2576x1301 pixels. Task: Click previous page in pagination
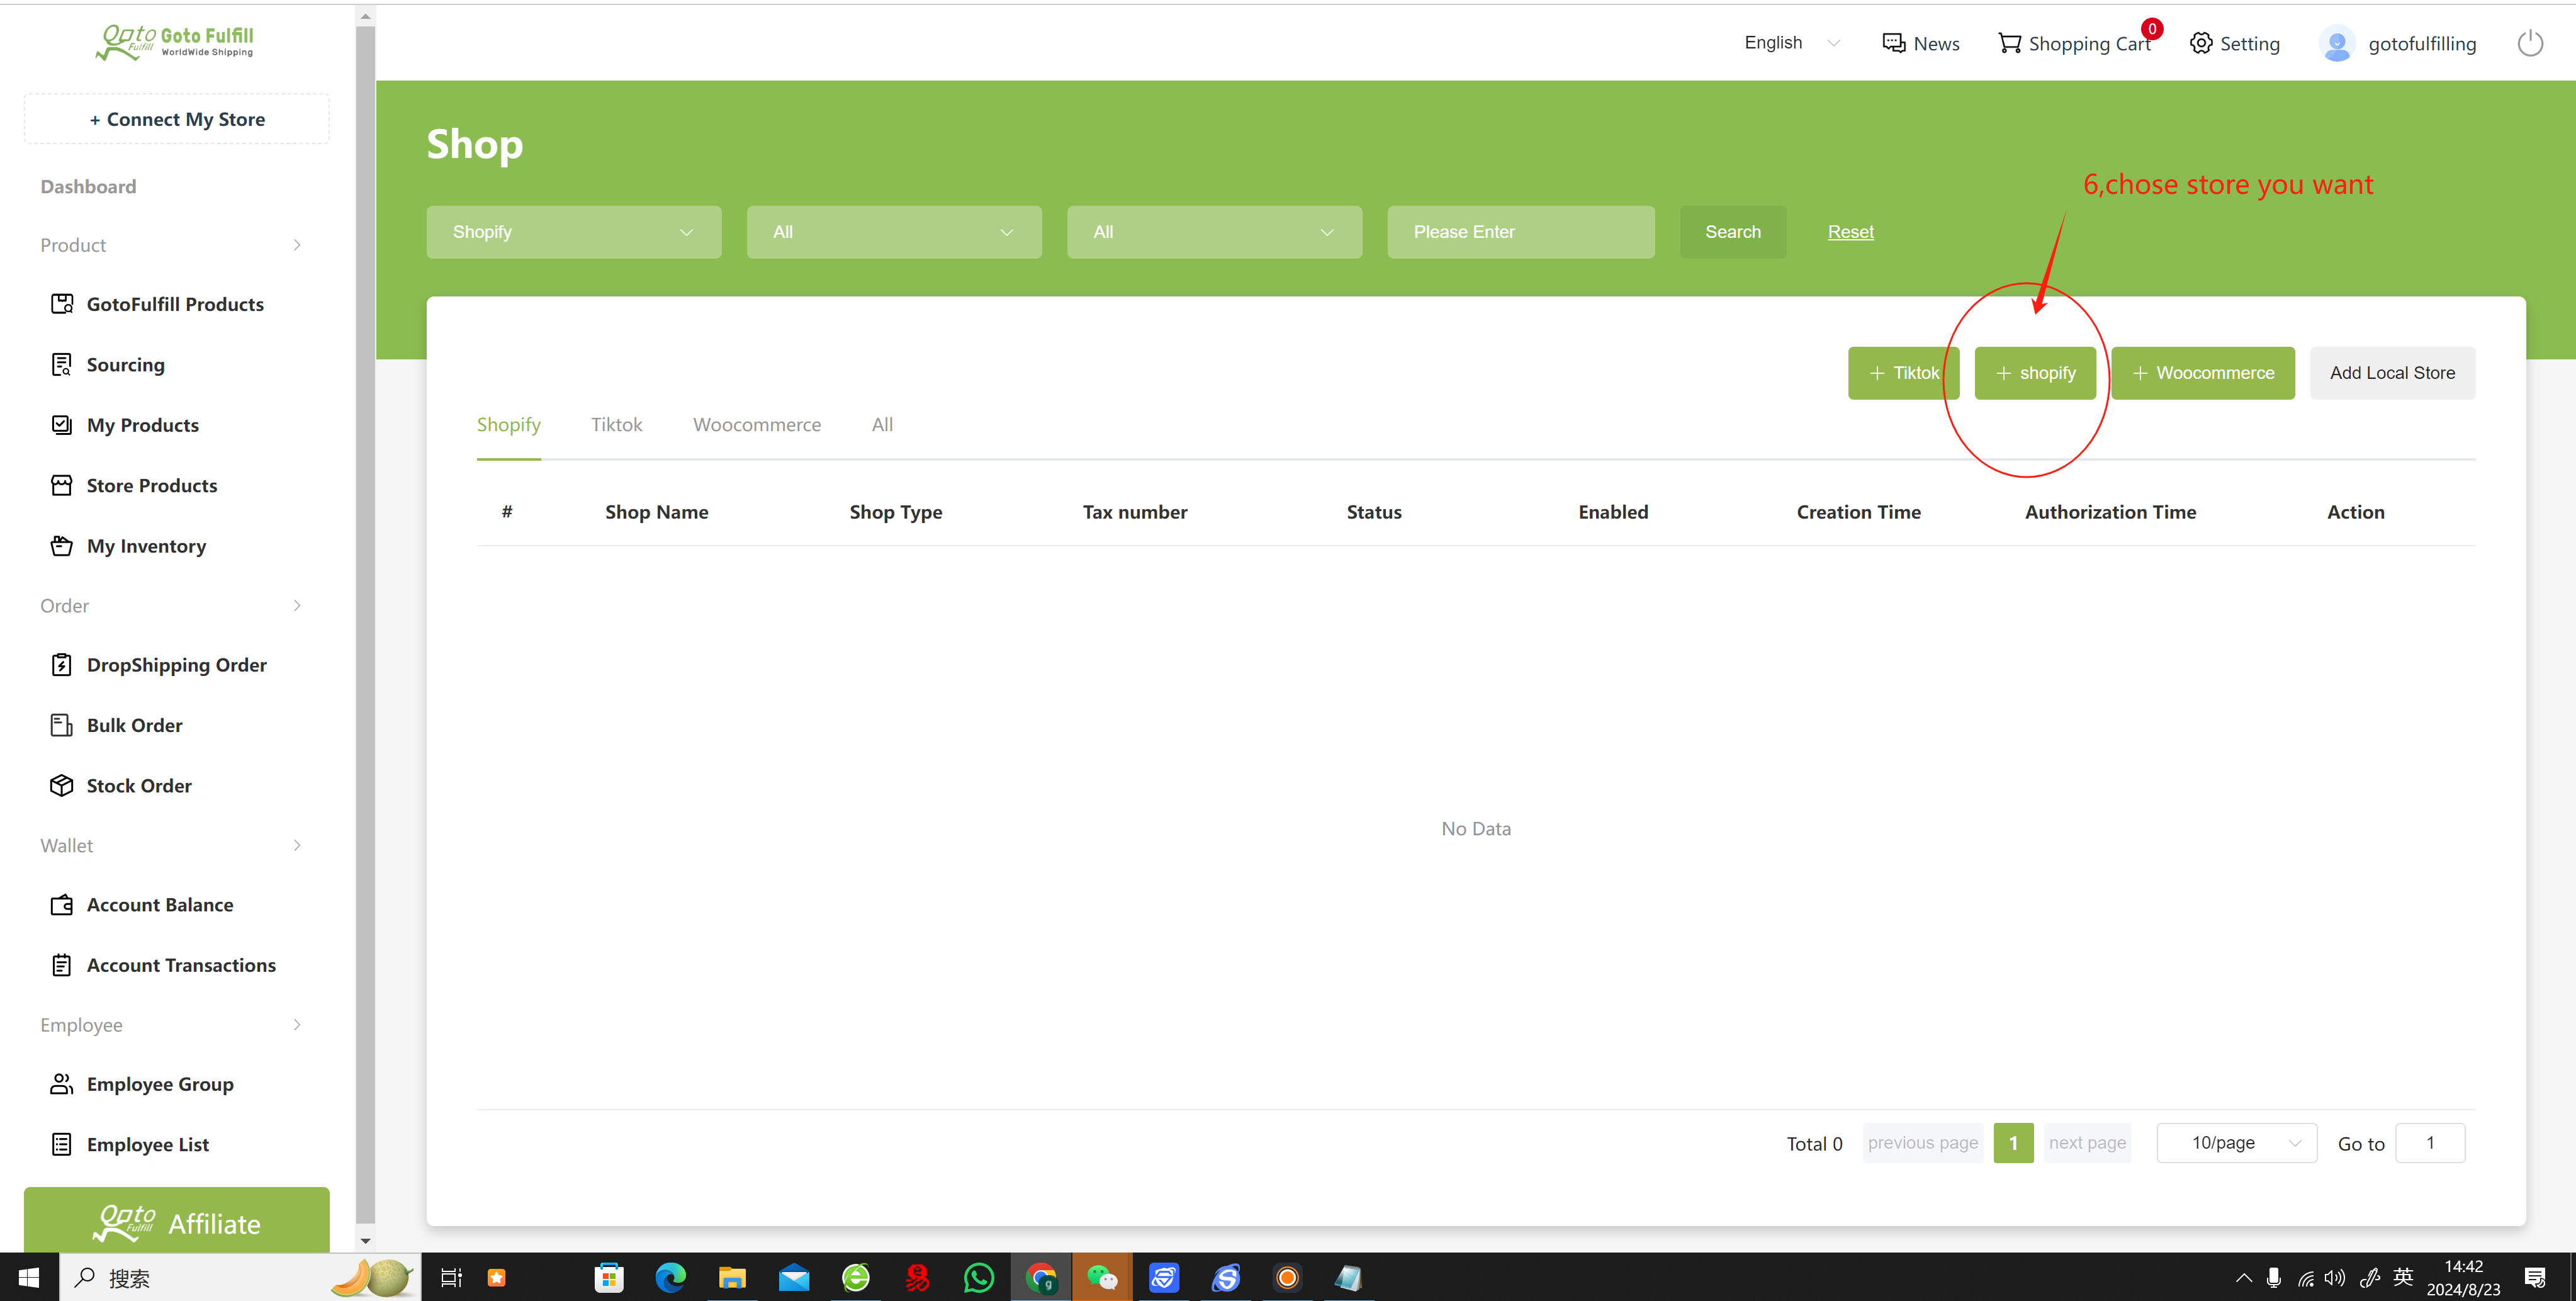[1922, 1143]
